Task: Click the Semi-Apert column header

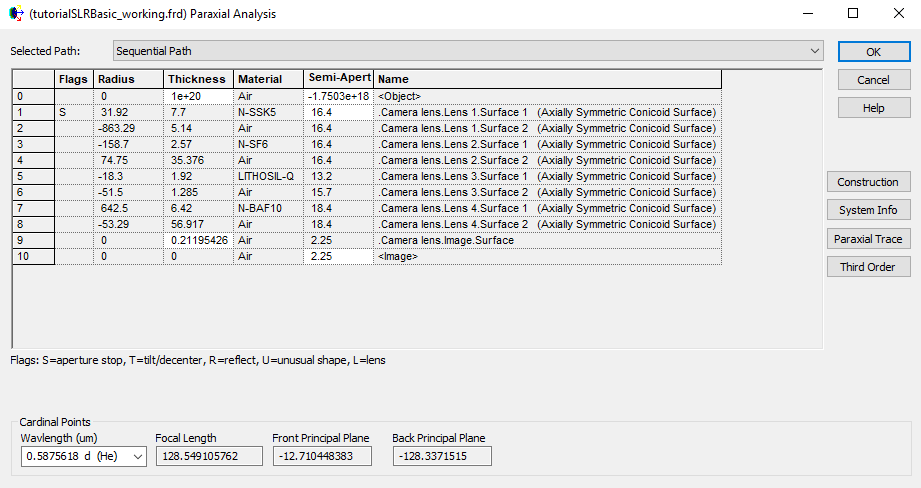Action: click(x=339, y=79)
